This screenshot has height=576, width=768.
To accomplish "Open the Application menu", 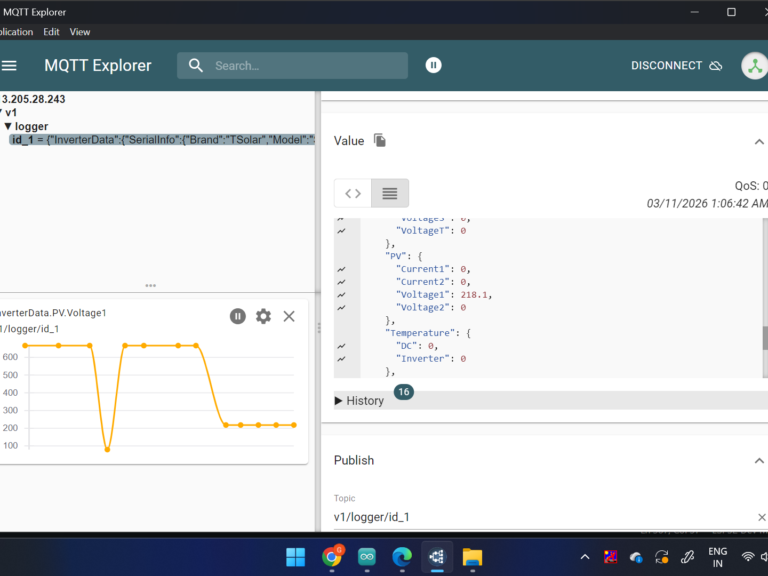I will pos(17,32).
